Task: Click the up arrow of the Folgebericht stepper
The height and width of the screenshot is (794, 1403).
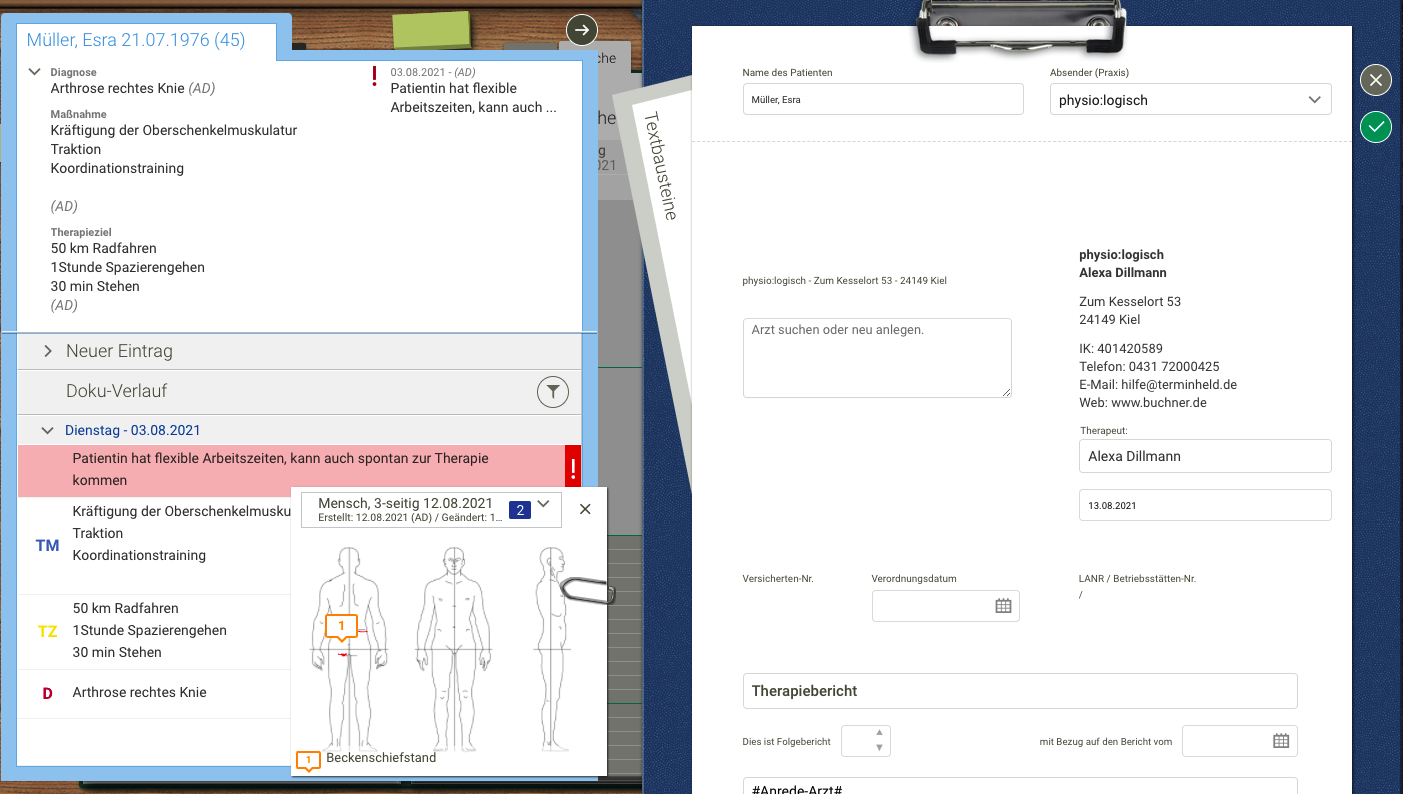Action: coord(879,733)
